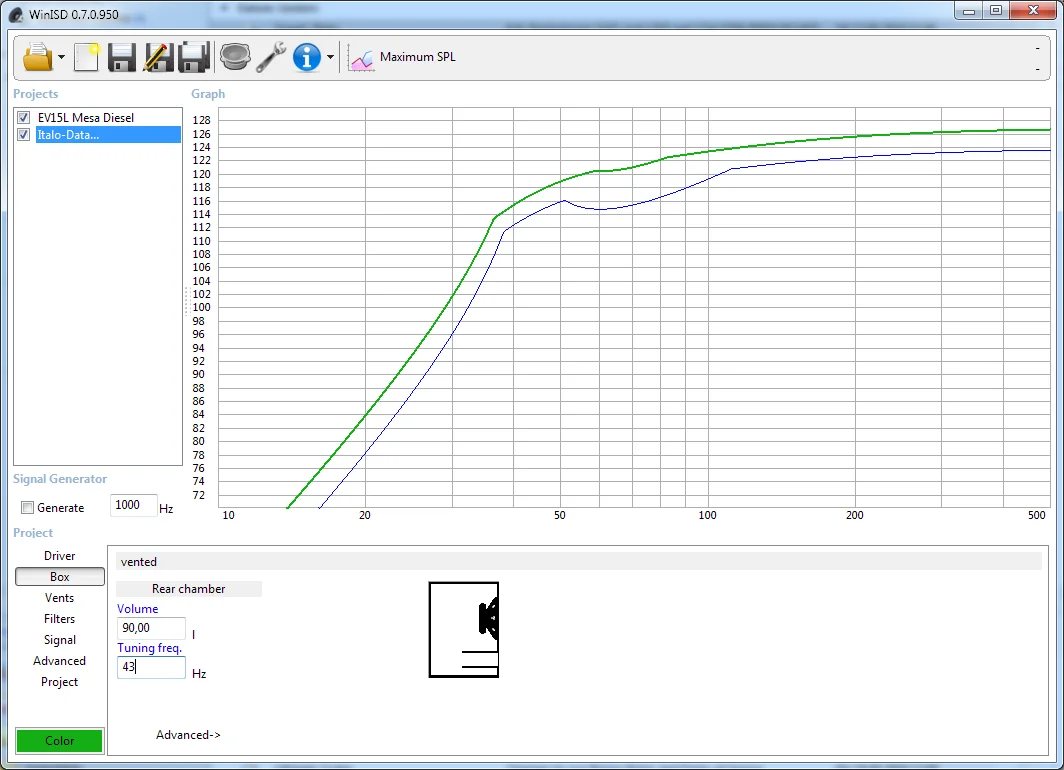Click the open project folder icon
The height and width of the screenshot is (770, 1064).
click(x=37, y=57)
